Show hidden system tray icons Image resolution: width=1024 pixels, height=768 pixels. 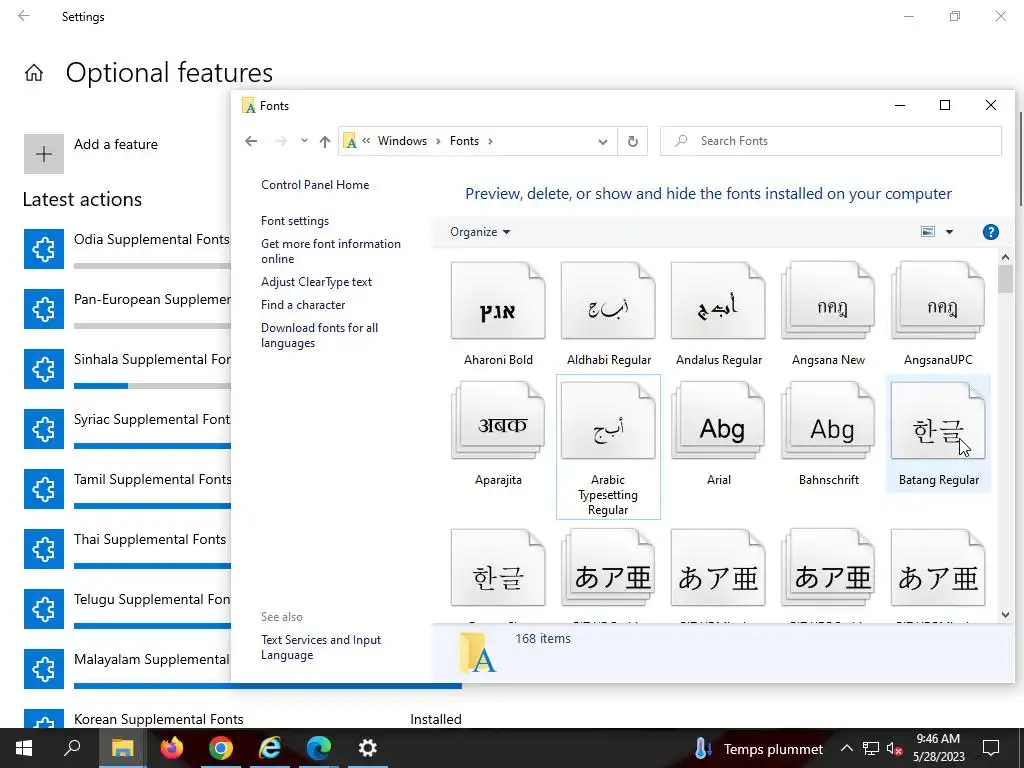click(x=846, y=748)
